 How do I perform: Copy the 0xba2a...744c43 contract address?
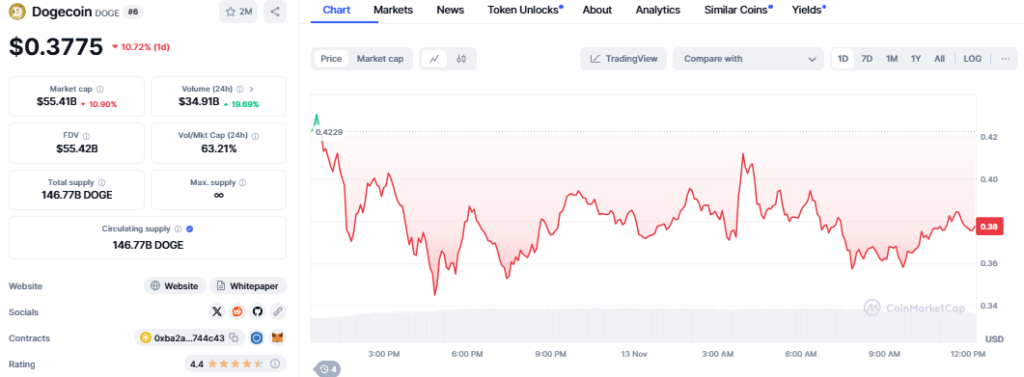[234, 338]
